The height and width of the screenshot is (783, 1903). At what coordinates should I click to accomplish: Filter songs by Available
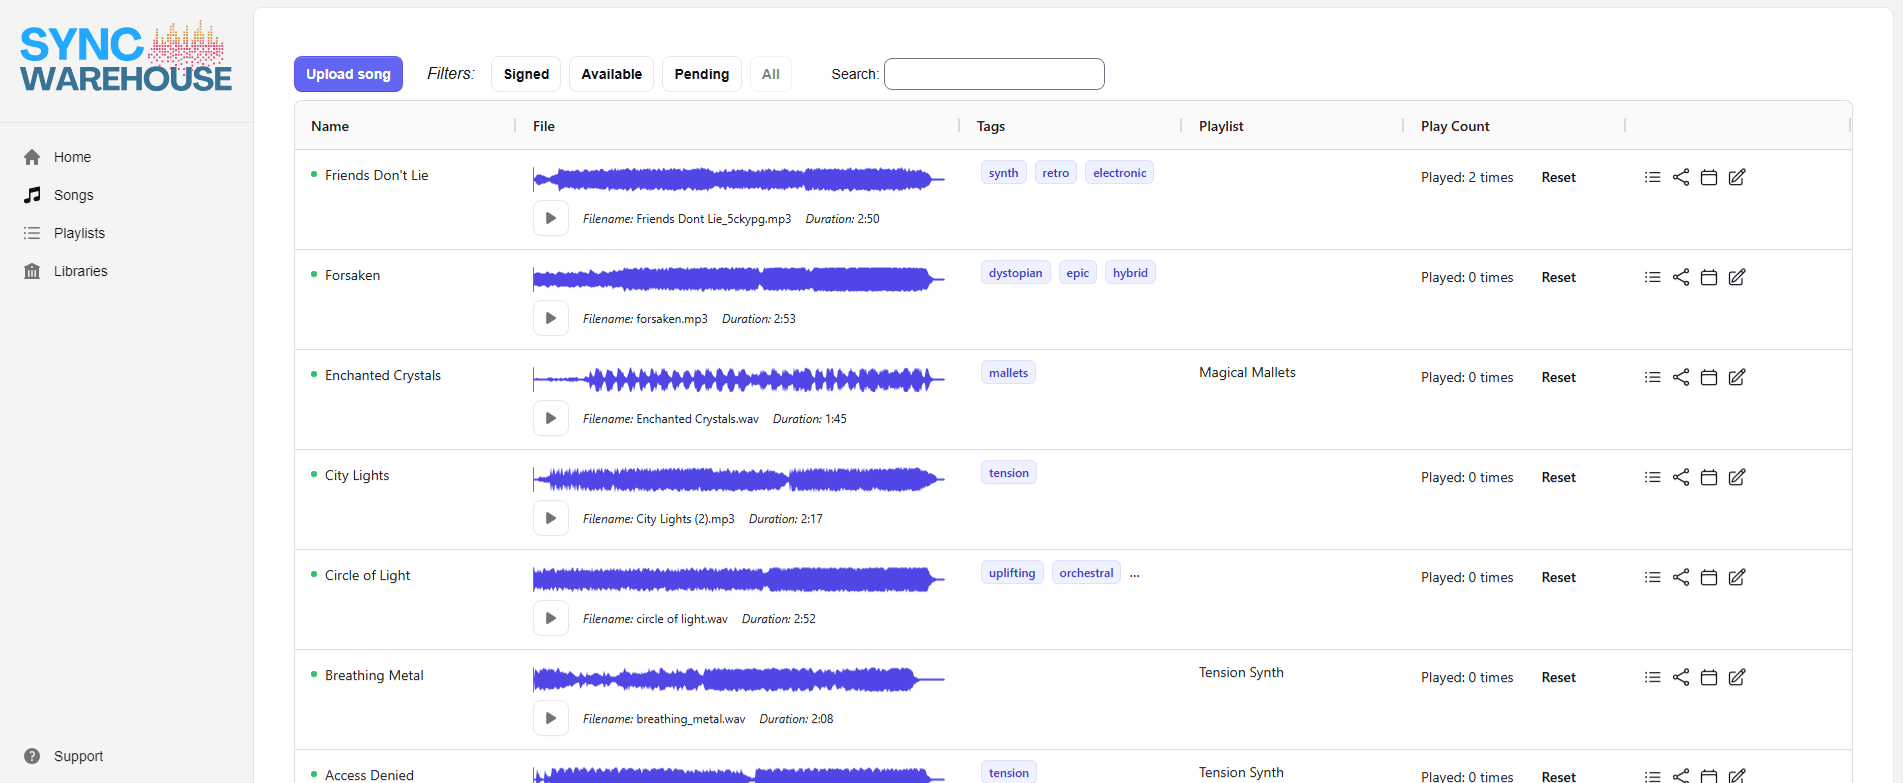[x=612, y=74]
